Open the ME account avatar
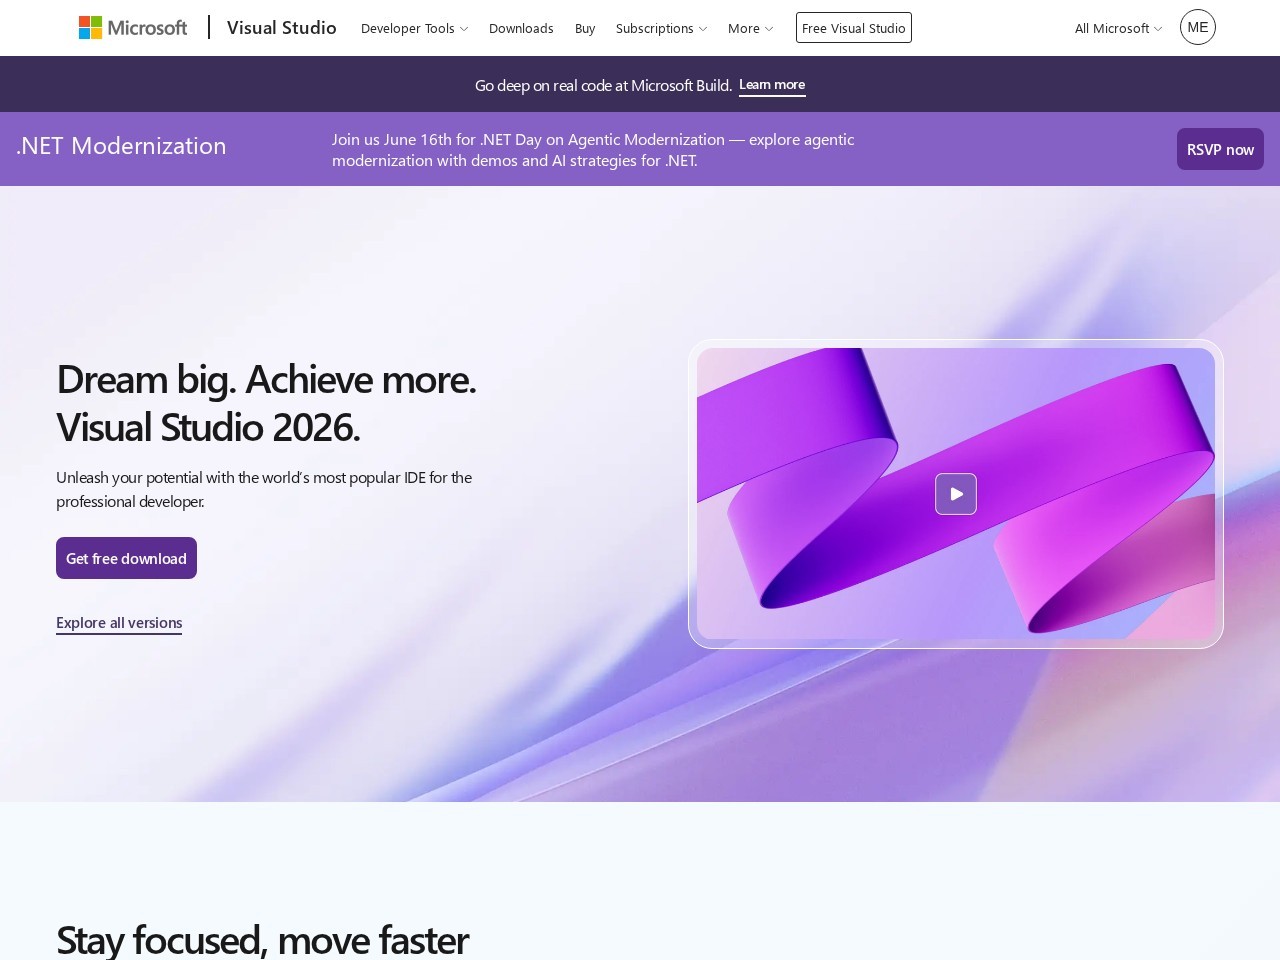The height and width of the screenshot is (960, 1280). (1197, 27)
